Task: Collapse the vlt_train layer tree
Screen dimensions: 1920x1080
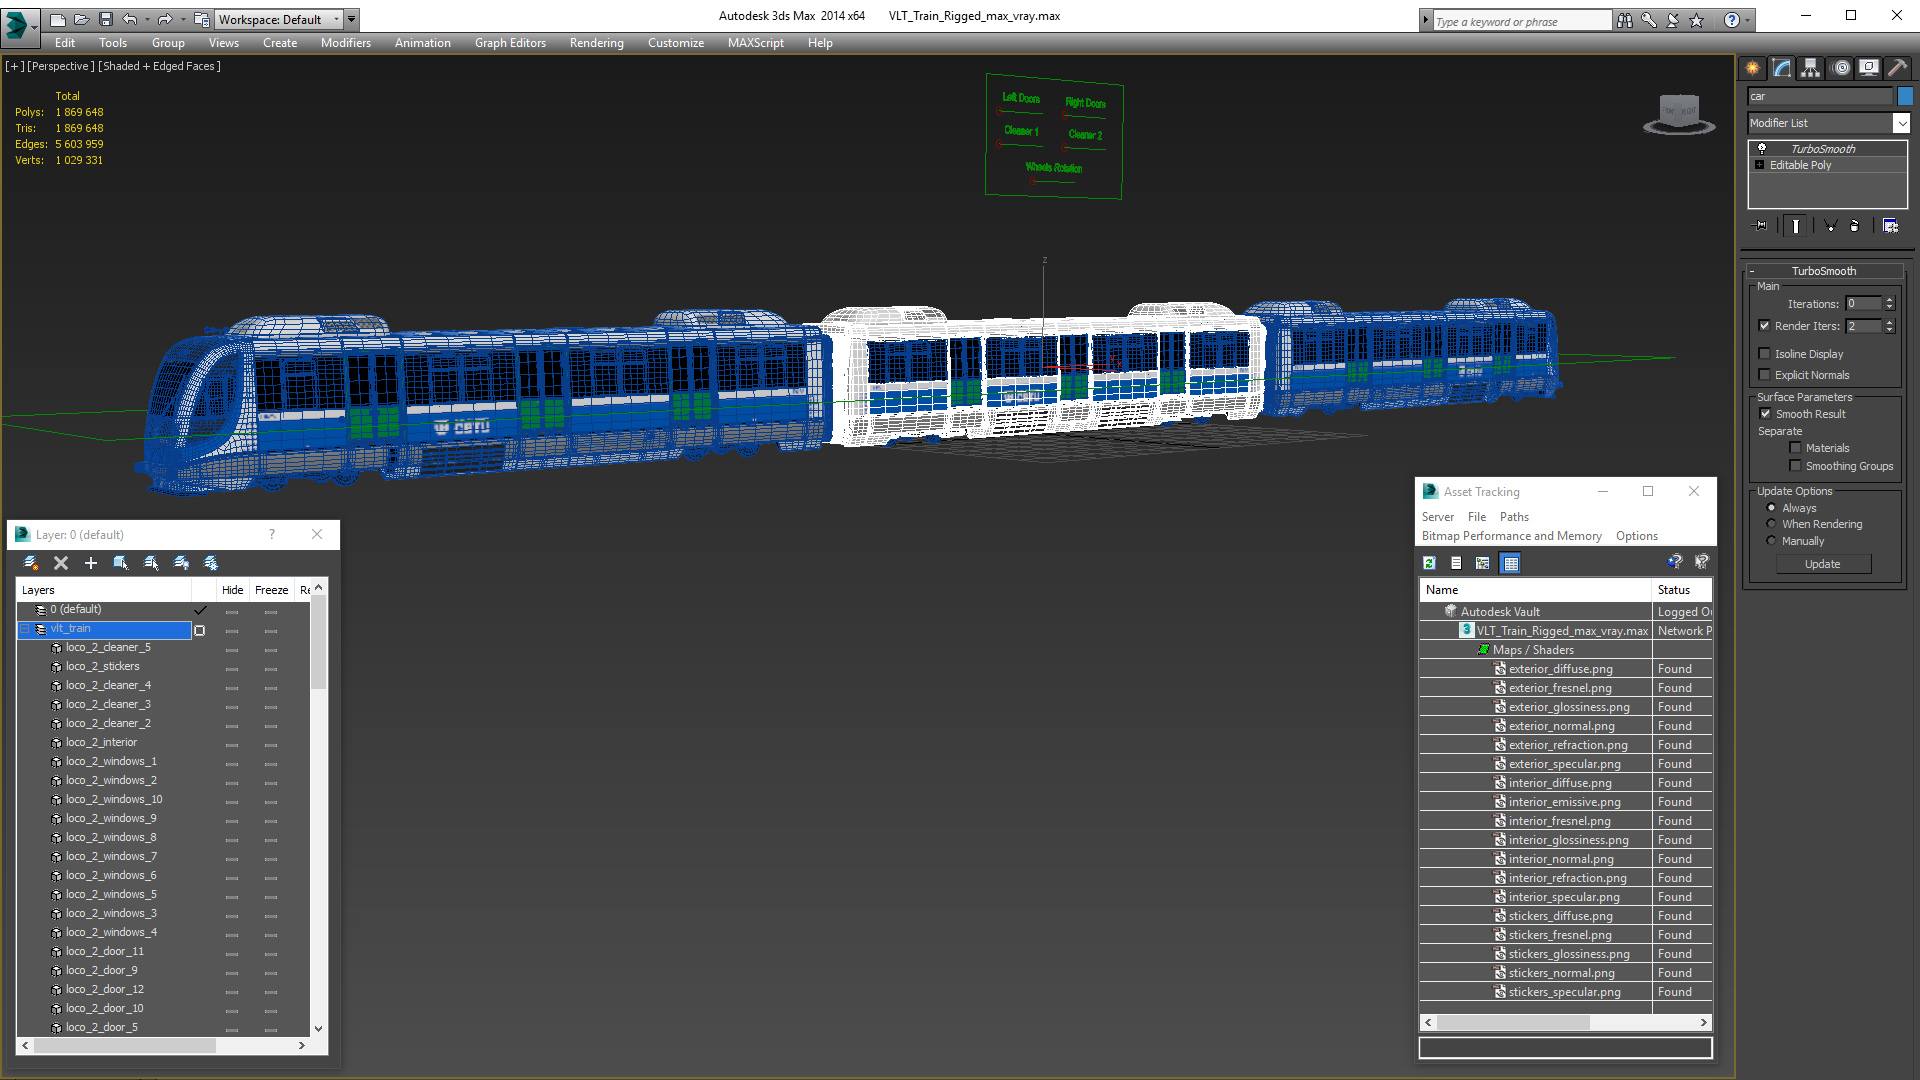Action: click(26, 629)
